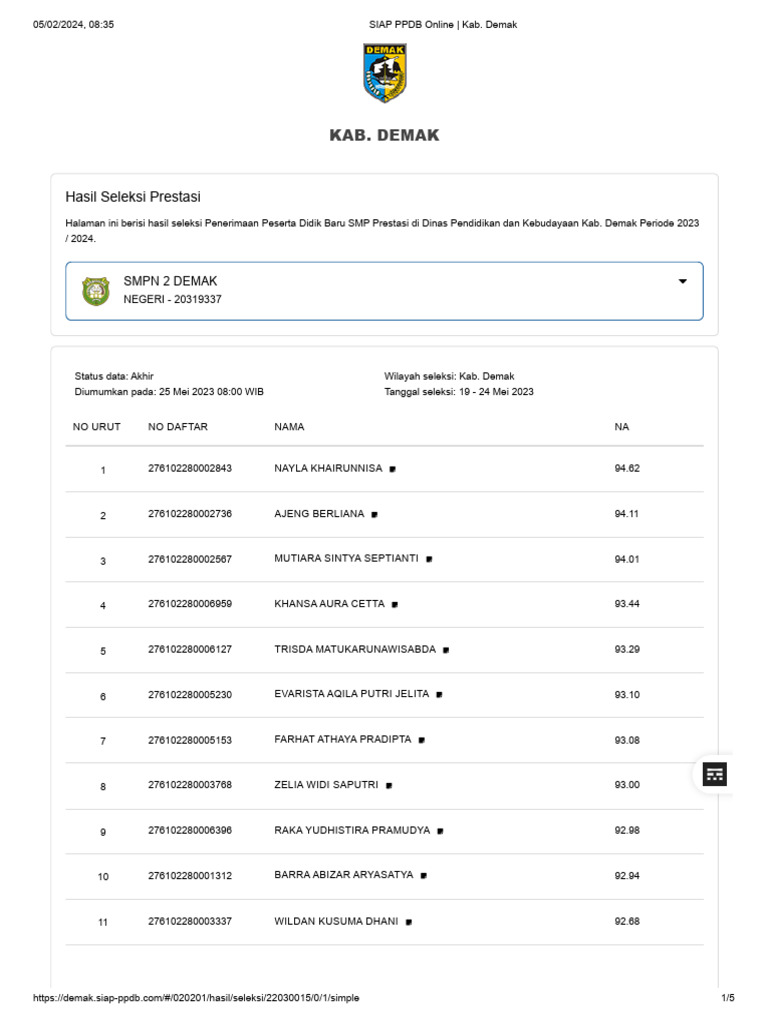This screenshot has width=768, height=1024.
Task: Select Mutiara Sintya Septianti name entry
Action: coord(346,559)
